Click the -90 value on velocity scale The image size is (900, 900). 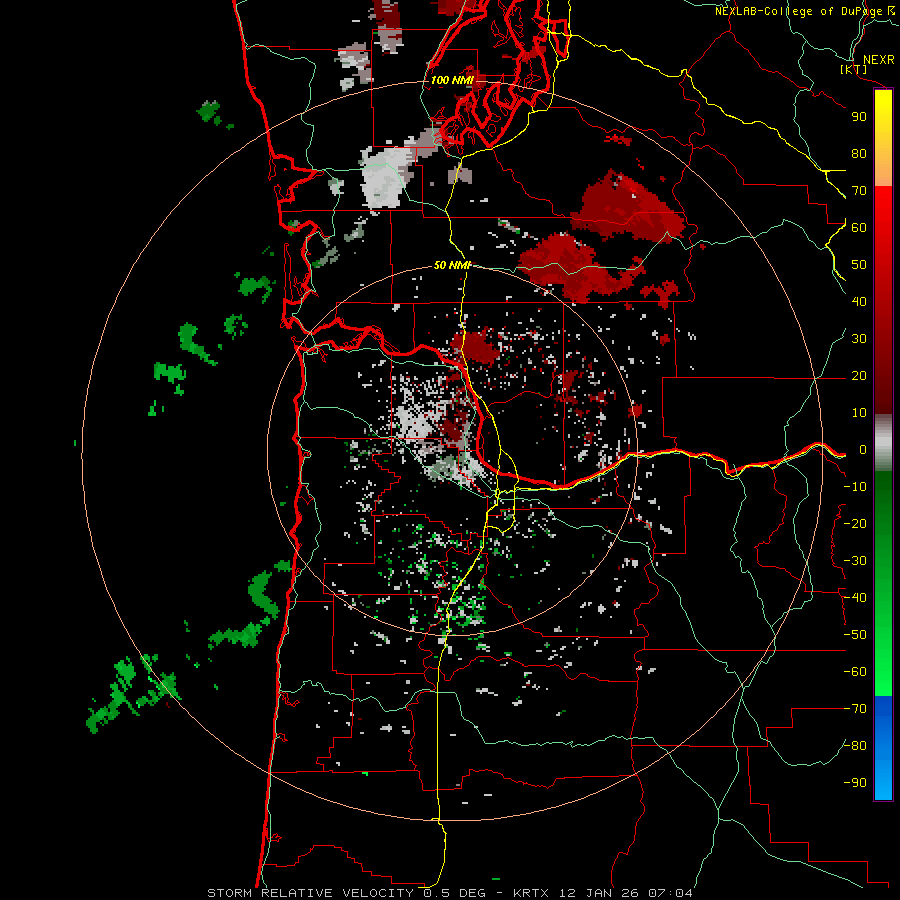pos(855,783)
